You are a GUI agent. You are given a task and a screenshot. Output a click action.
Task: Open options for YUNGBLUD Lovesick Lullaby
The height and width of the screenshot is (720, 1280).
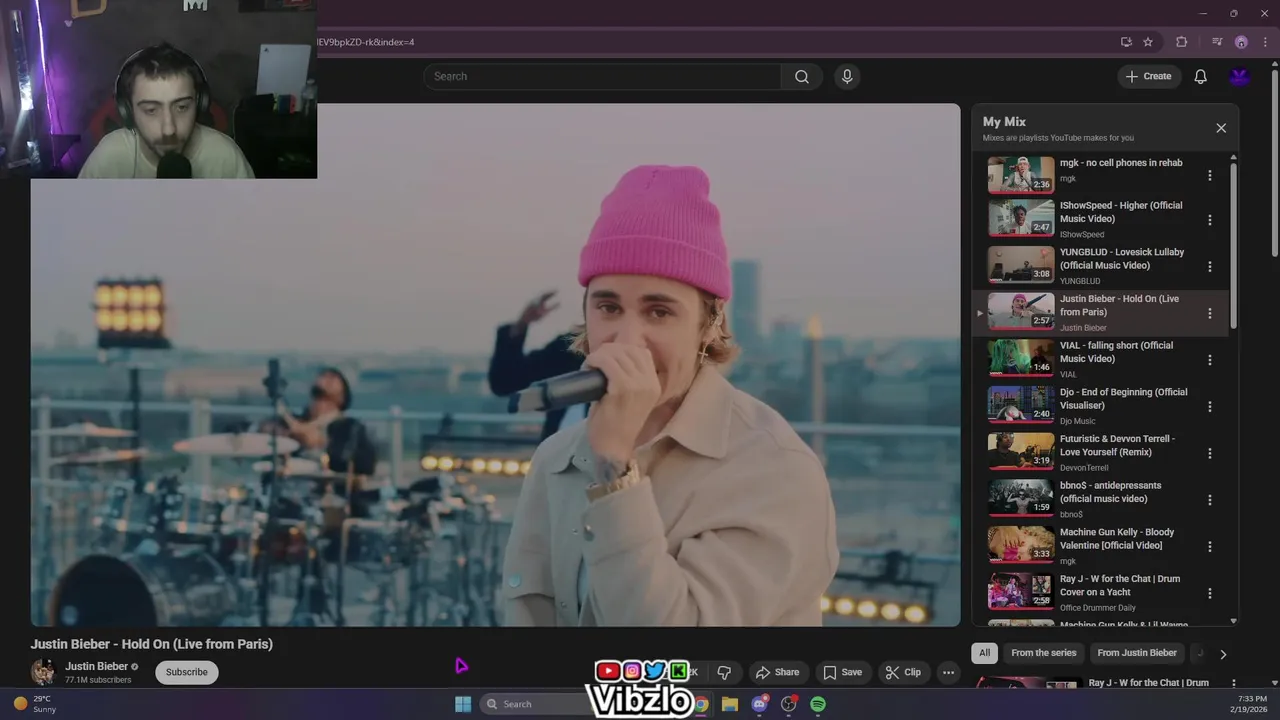coord(1209,267)
